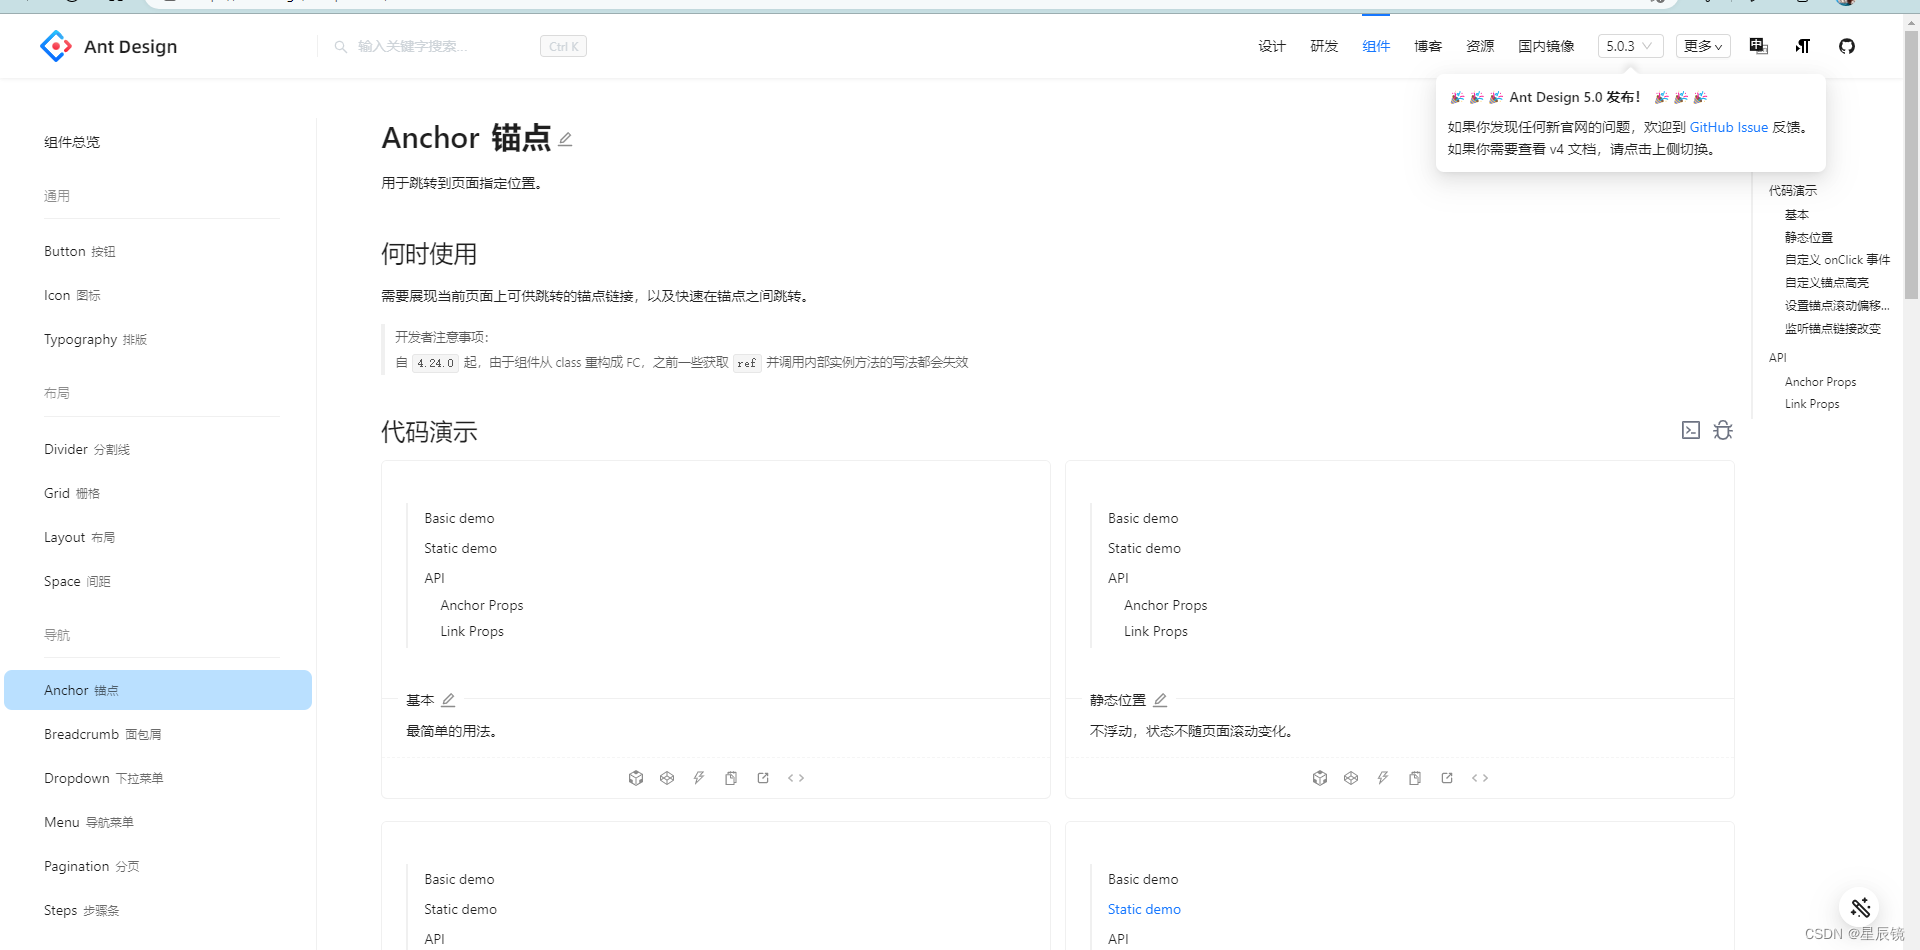Open the GitHub repository icon in header
Image resolution: width=1920 pixels, height=950 pixels.
(1847, 46)
